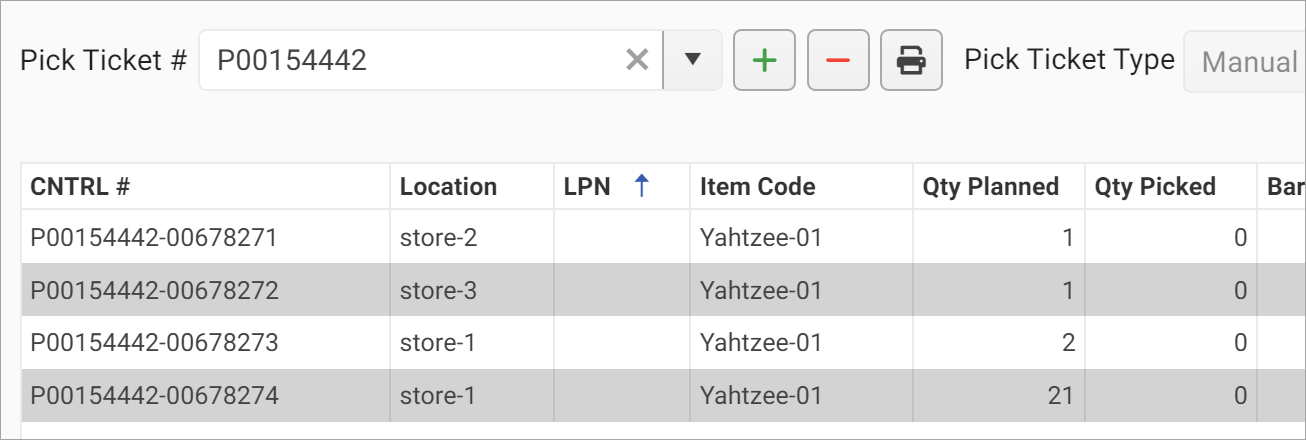Expand the Pick Ticket # dropdown arrow

pos(692,61)
